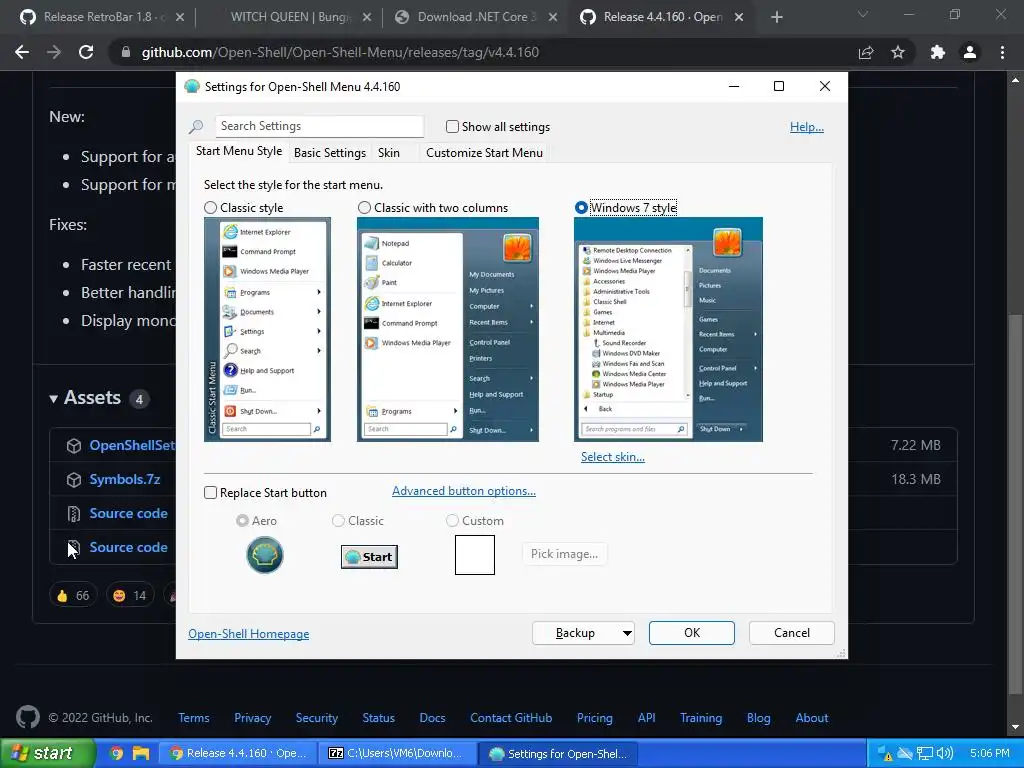Open the Backup button dropdown arrow
The image size is (1024, 768).
(626, 633)
